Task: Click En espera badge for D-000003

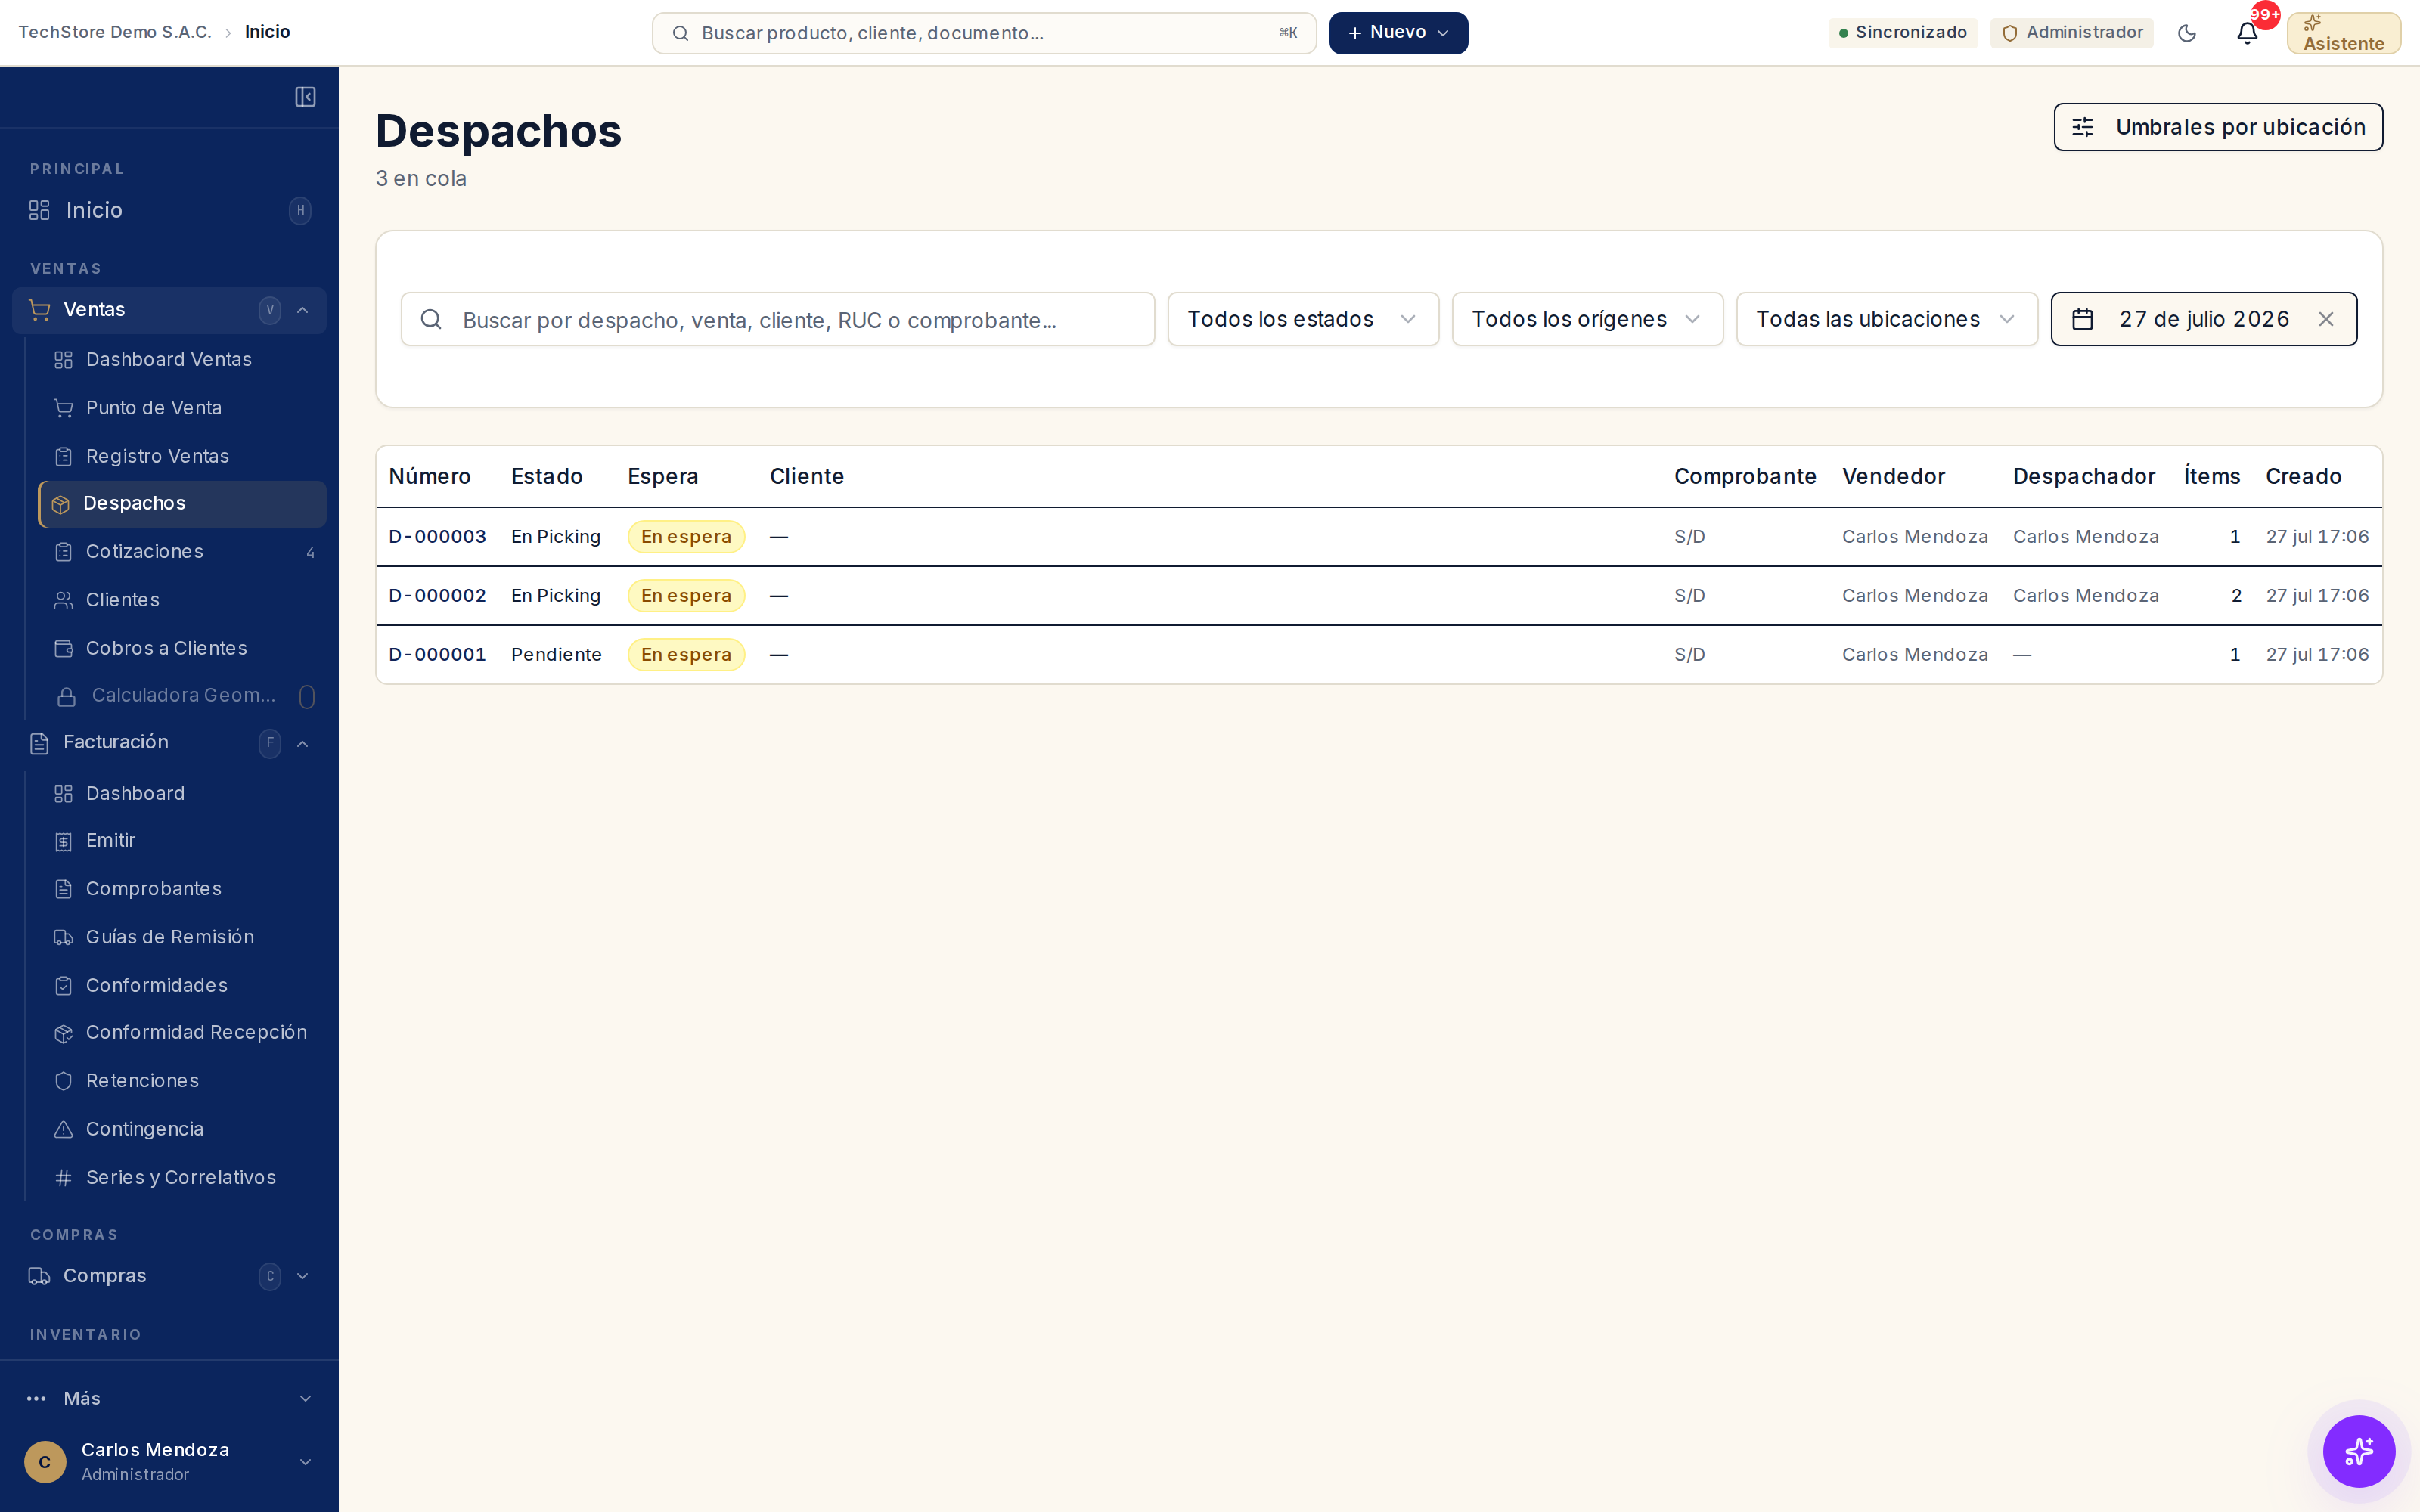Action: (x=686, y=537)
